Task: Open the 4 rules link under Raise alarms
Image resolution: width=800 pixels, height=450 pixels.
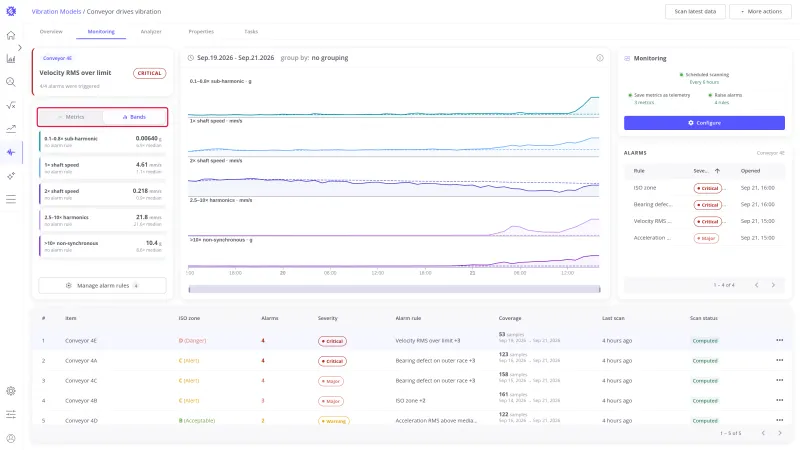Action: (x=721, y=103)
